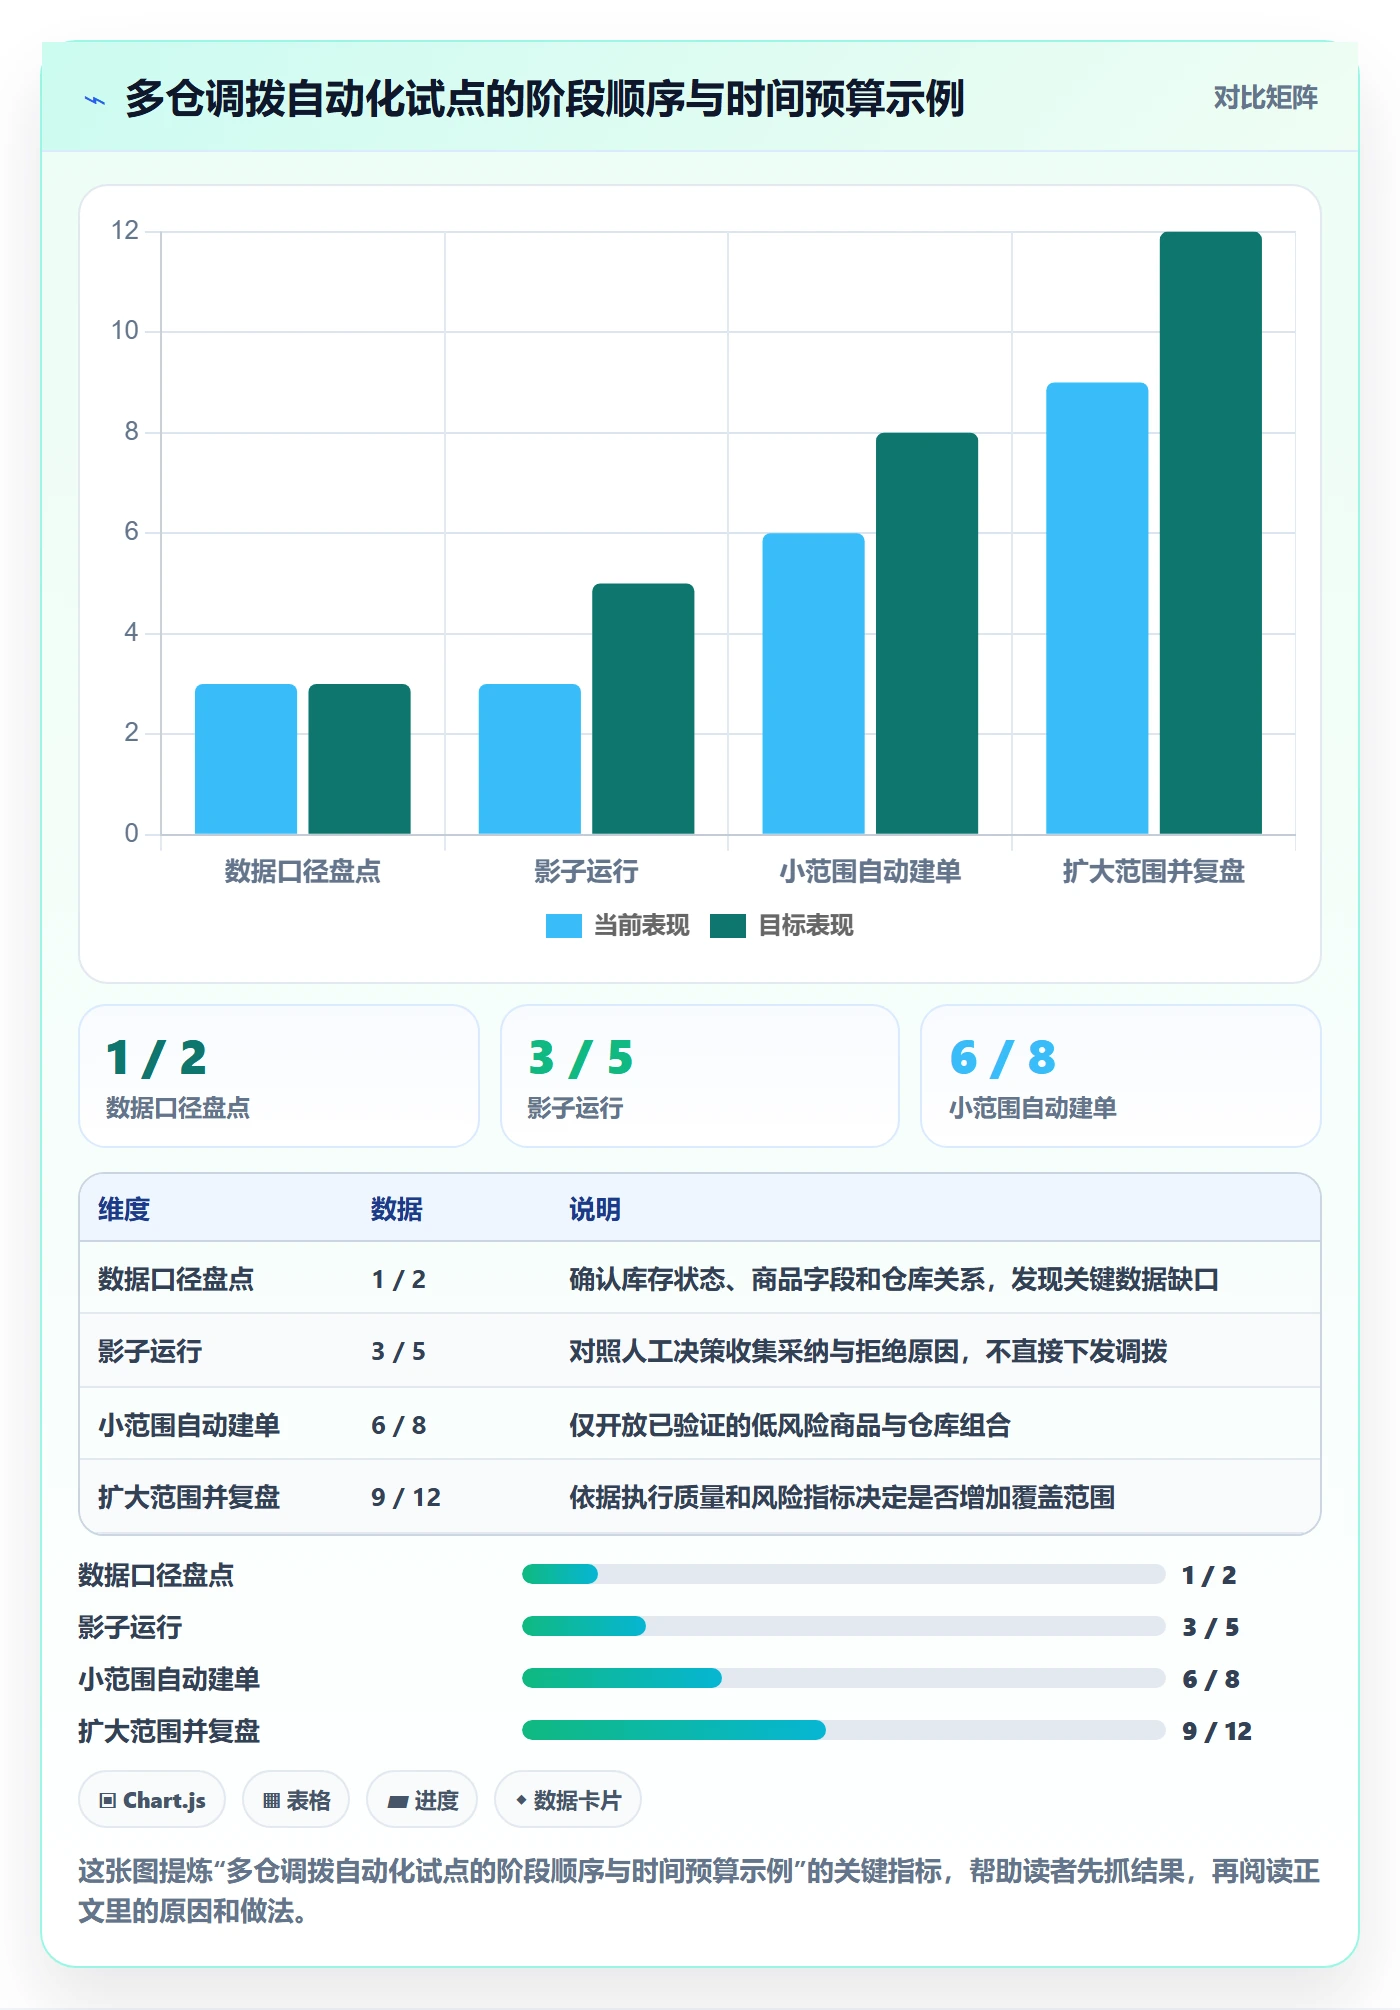The height and width of the screenshot is (2010, 1400).
Task: Open the 1 / 2 数据口径盘点 card
Action: pyautogui.click(x=279, y=1076)
